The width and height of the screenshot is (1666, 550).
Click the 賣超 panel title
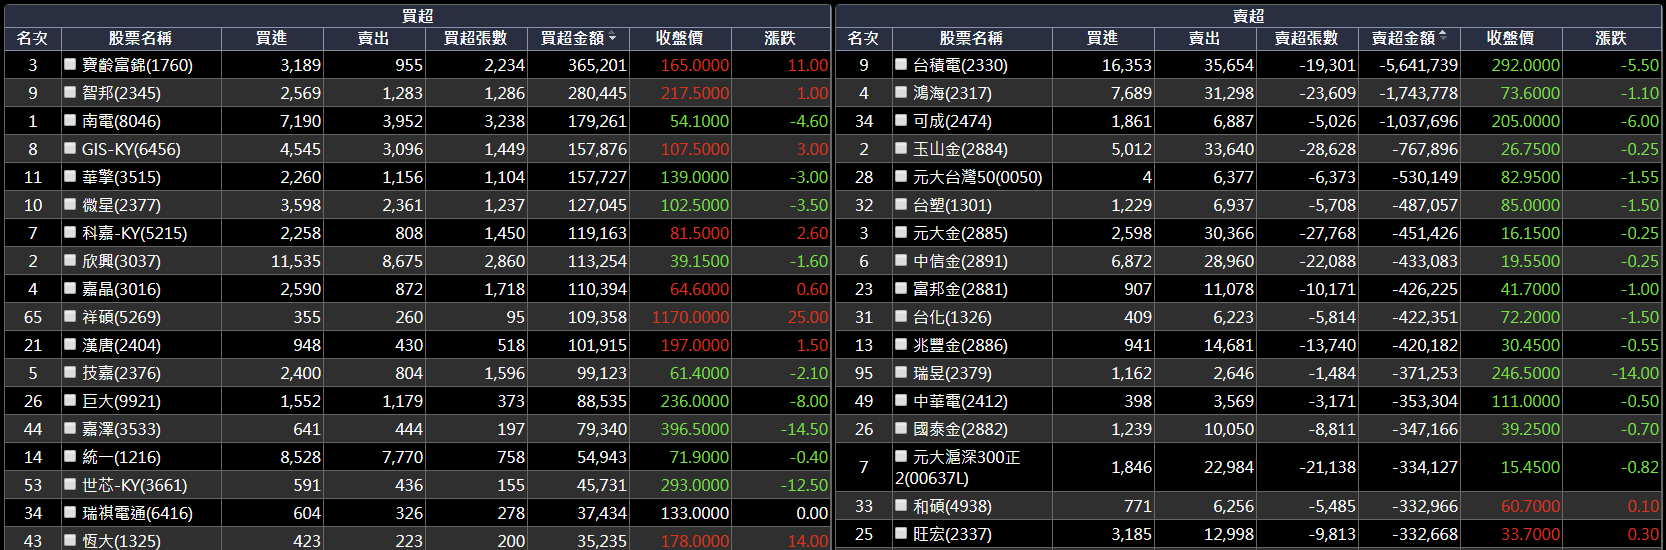[x=1248, y=15]
